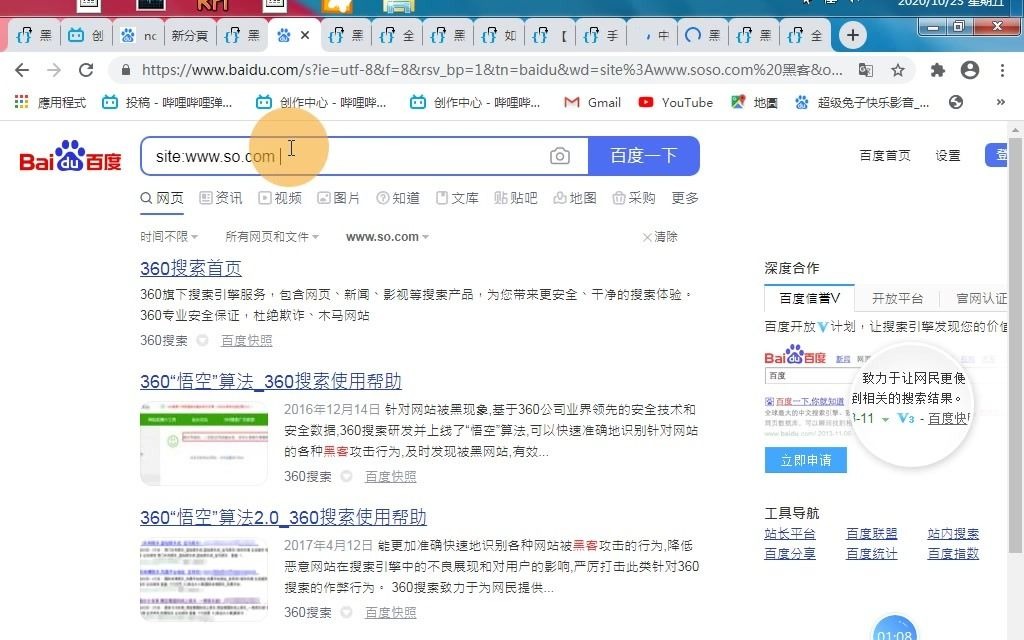1024x640 pixels.
Task: Bookmark this page with the star icon
Action: point(898,71)
